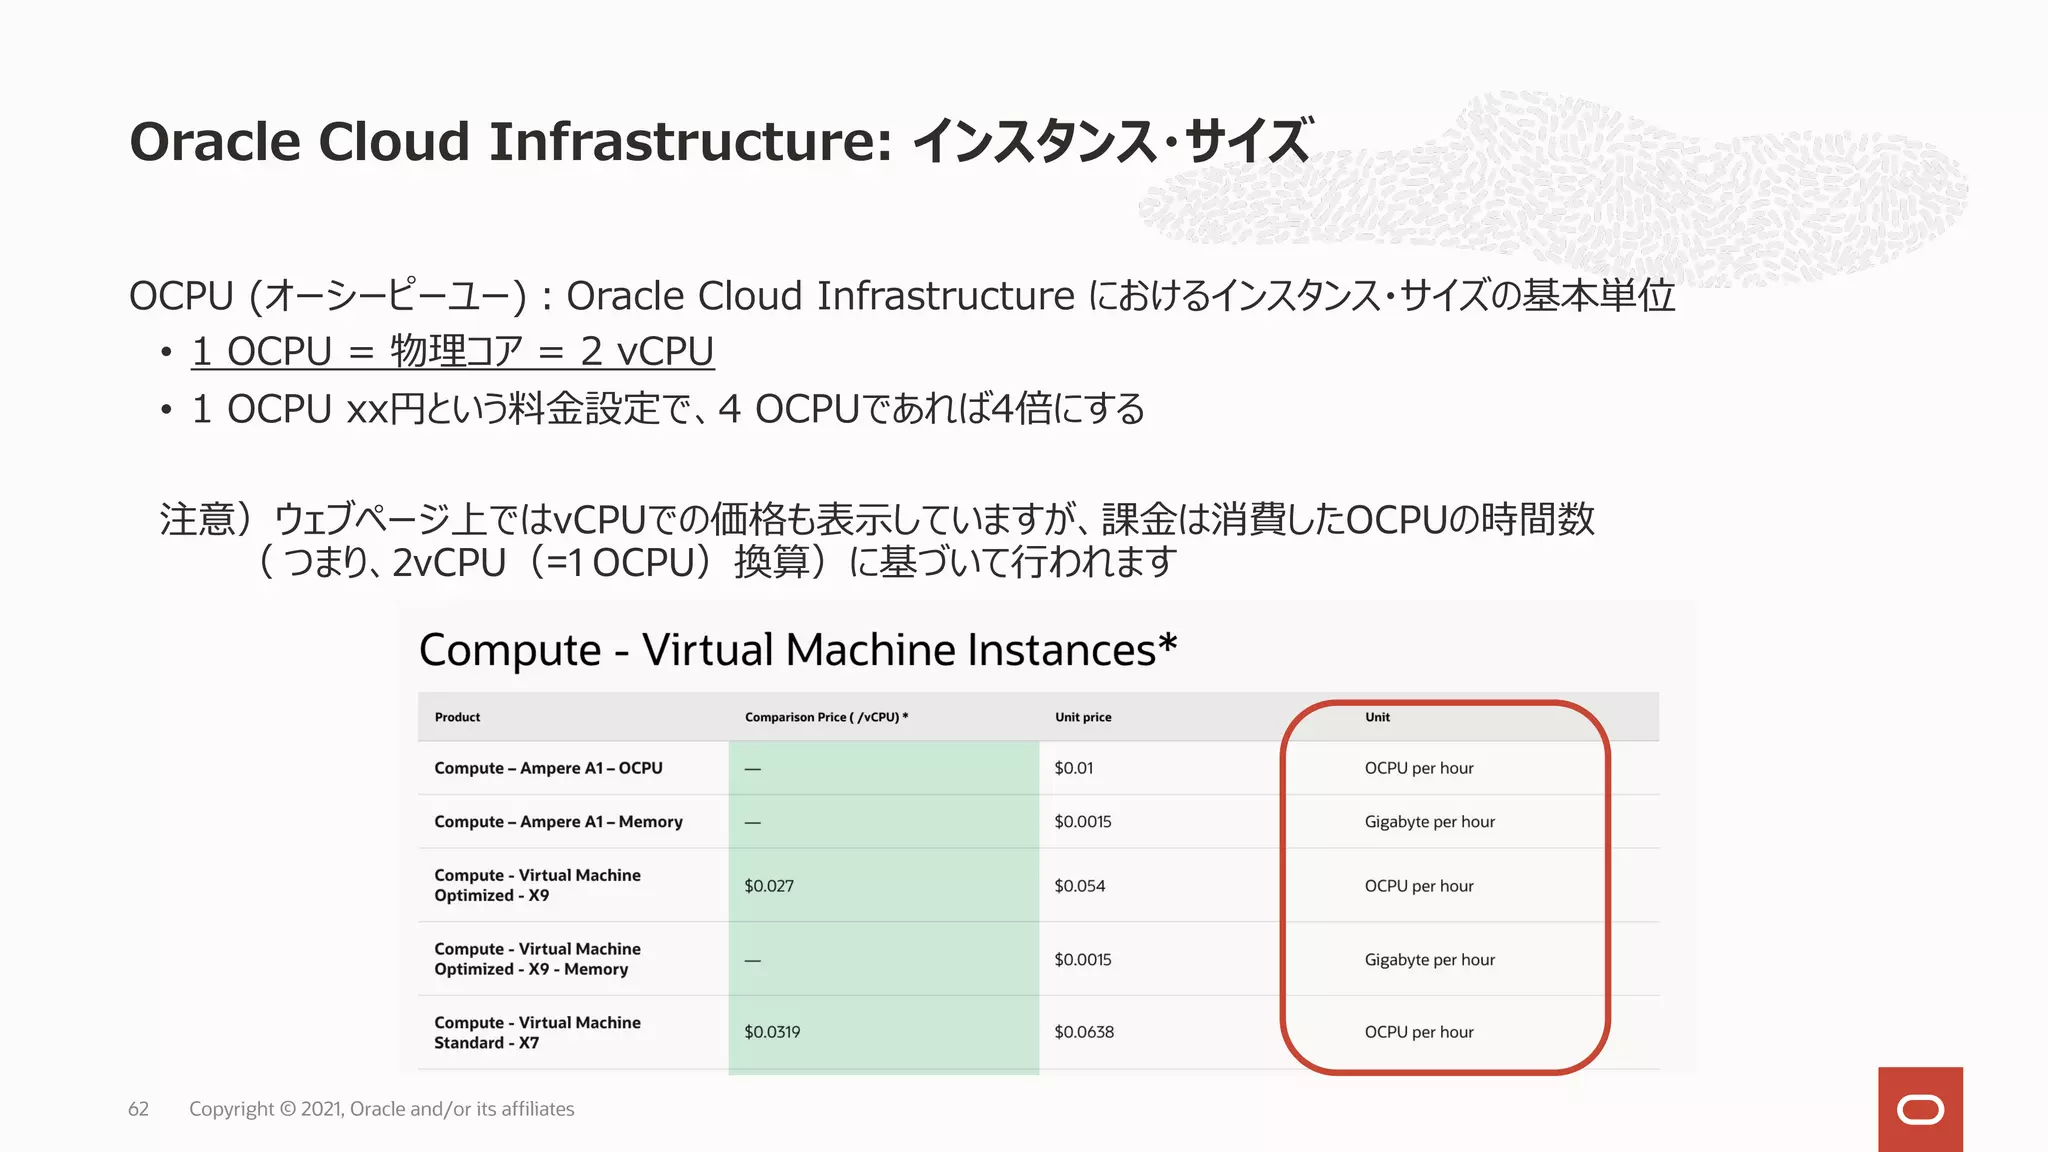Click comparison price '$0.0319'

click(x=772, y=1032)
